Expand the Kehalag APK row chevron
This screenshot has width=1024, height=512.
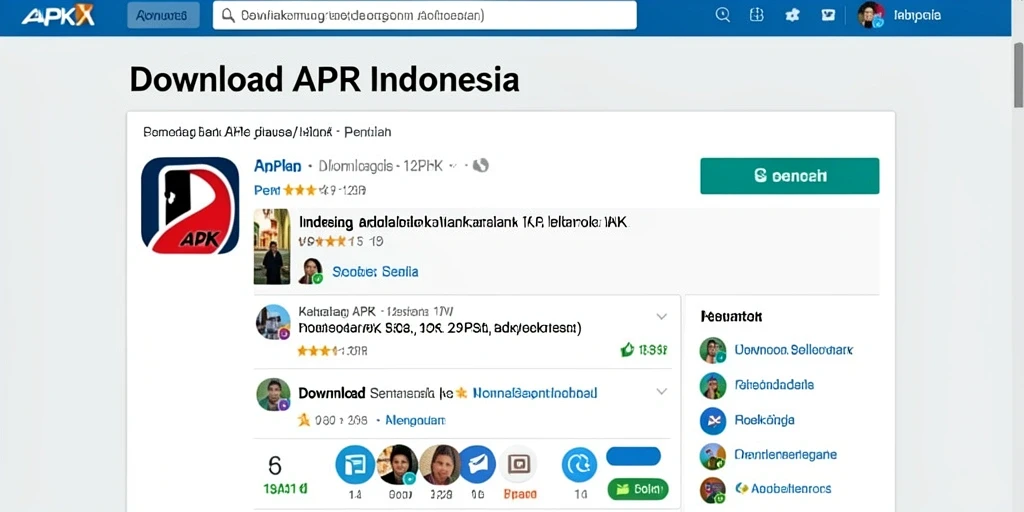pyautogui.click(x=662, y=317)
